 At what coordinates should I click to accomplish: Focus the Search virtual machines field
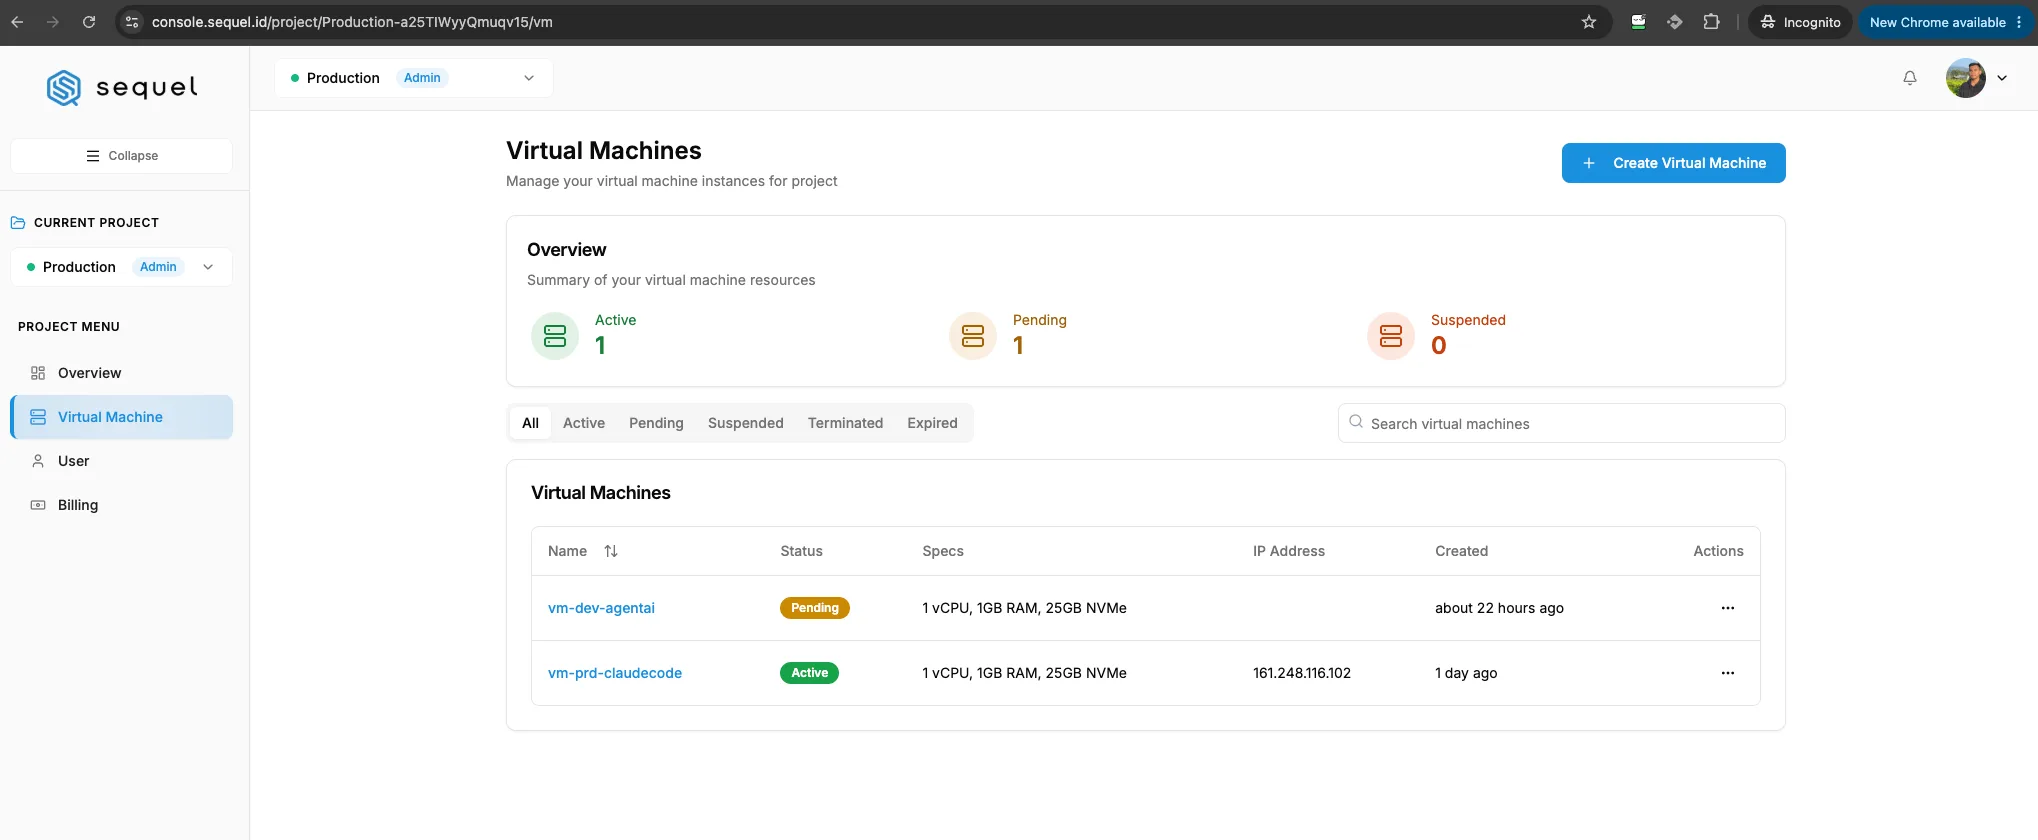point(1561,423)
